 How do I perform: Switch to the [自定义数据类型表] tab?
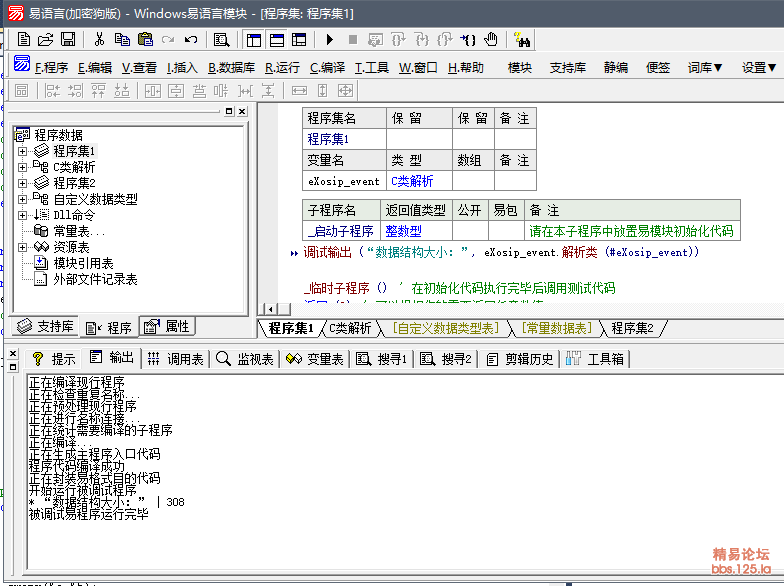click(x=446, y=328)
